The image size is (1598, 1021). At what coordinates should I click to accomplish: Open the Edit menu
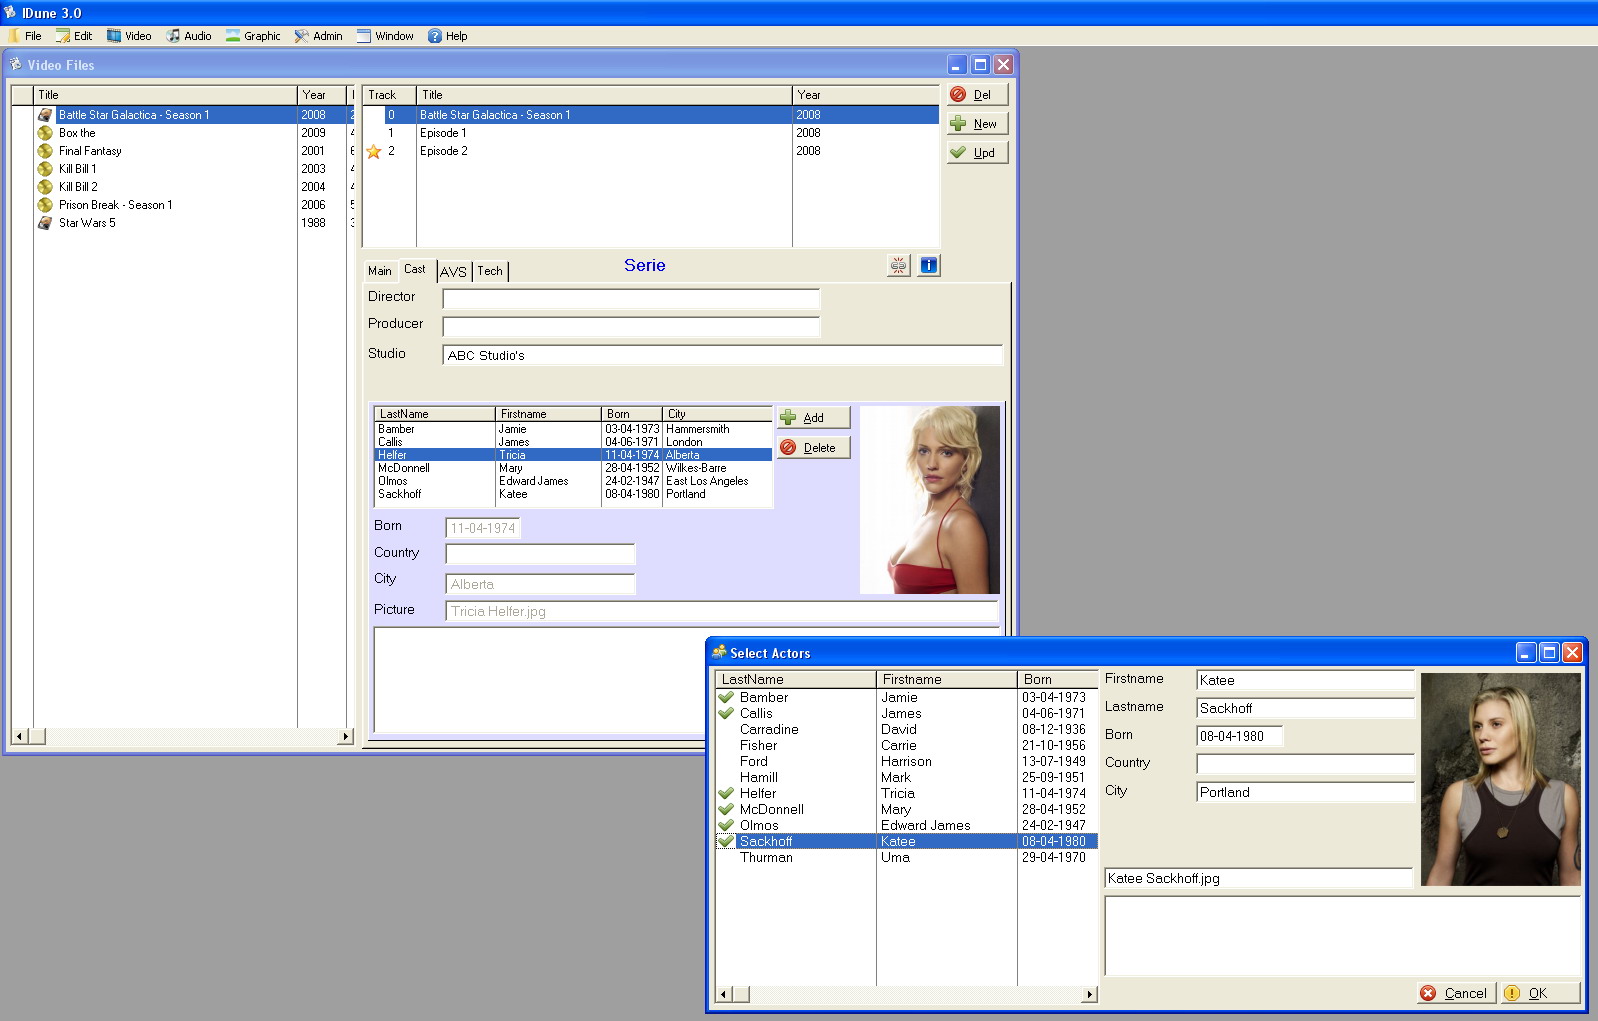[74, 36]
